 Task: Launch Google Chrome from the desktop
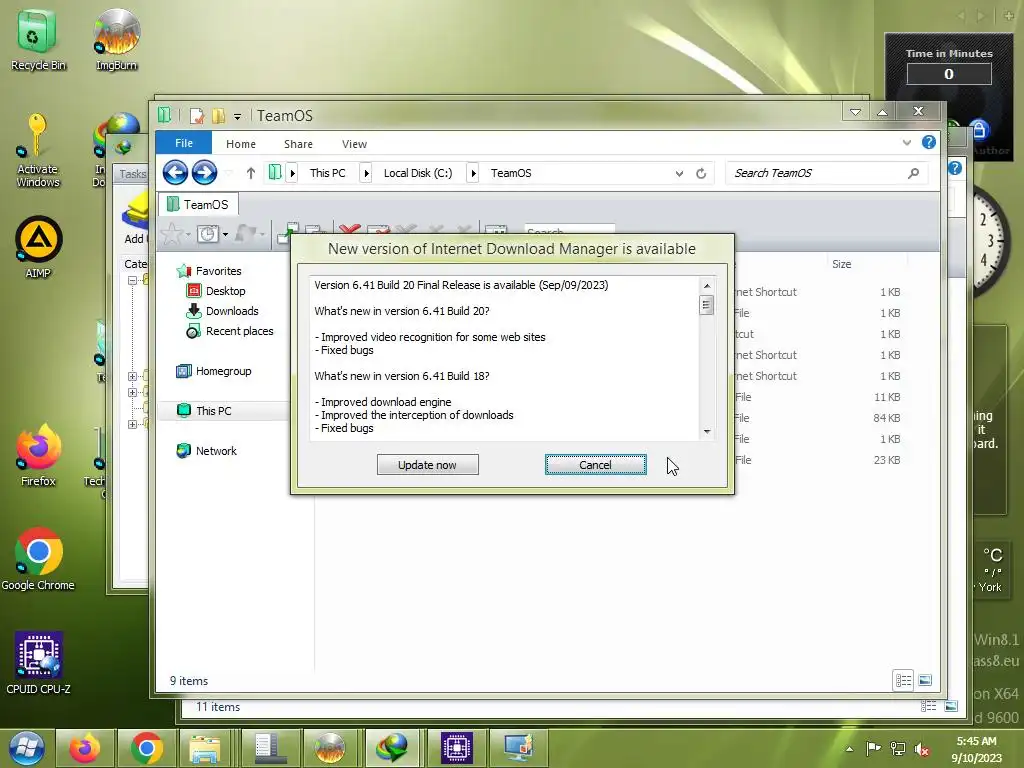(x=38, y=560)
